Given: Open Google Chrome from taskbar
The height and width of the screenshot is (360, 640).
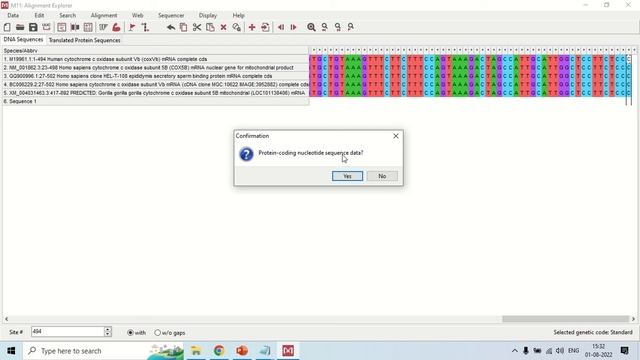Looking at the screenshot, I should (219, 351).
